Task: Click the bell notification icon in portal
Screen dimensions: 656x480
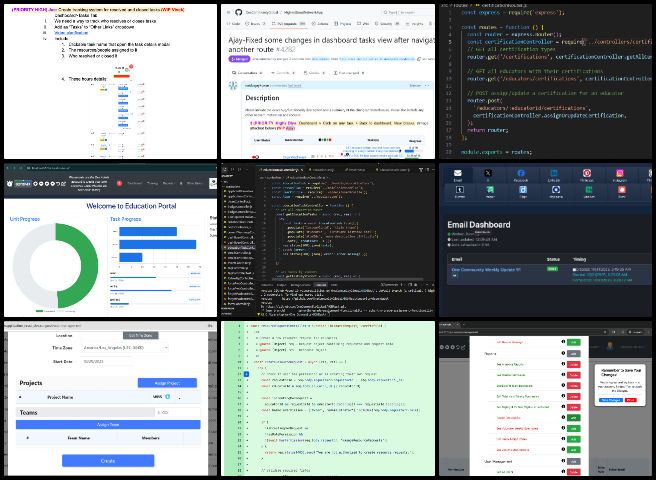Action: [181, 183]
